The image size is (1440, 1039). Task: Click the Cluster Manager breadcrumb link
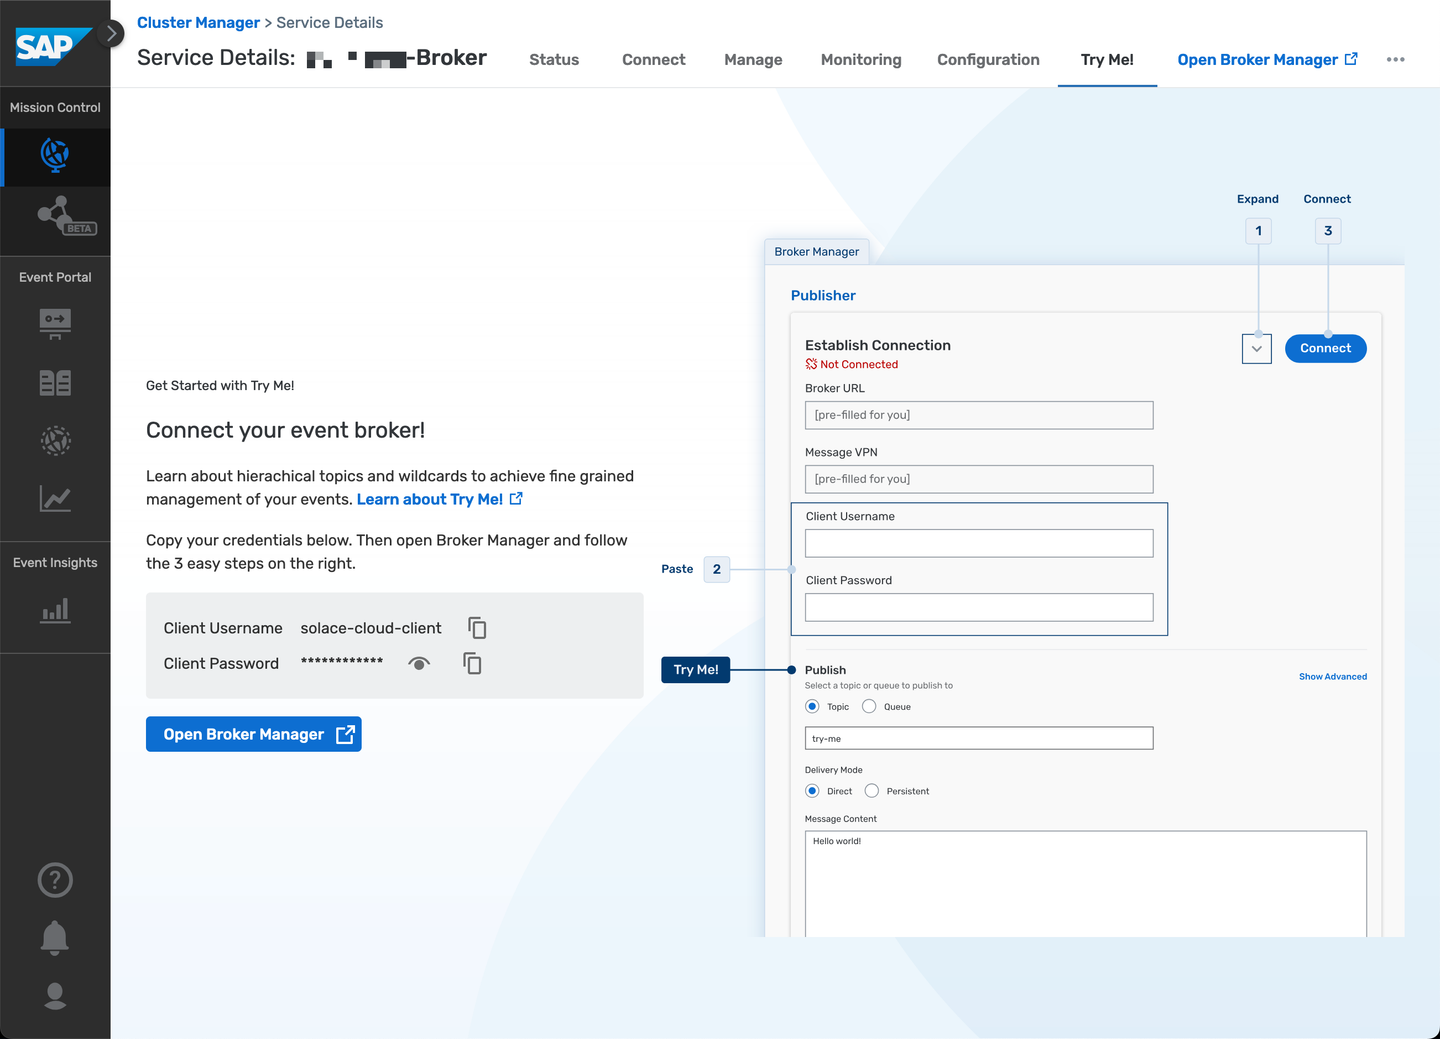198,23
